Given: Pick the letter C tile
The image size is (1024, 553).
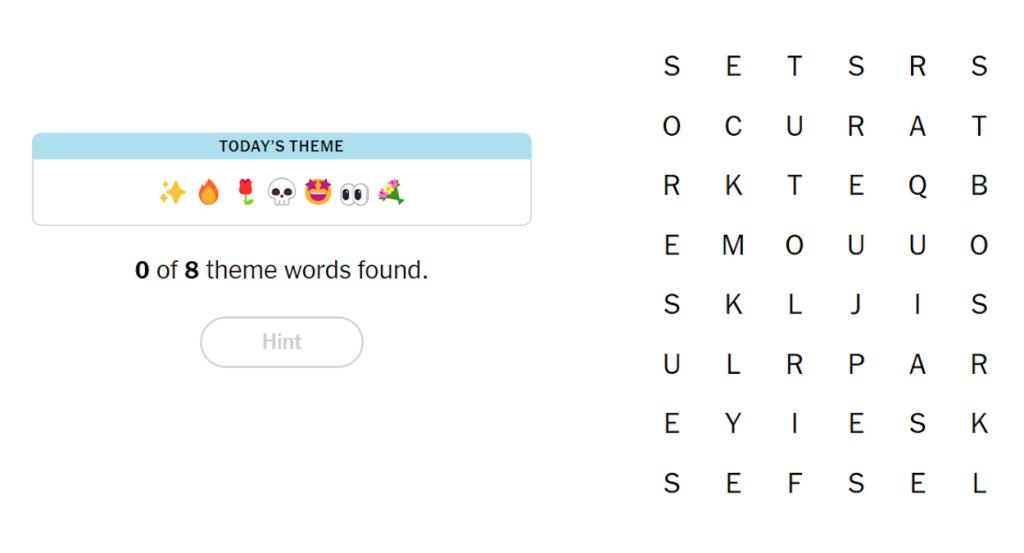Looking at the screenshot, I should point(733,126).
